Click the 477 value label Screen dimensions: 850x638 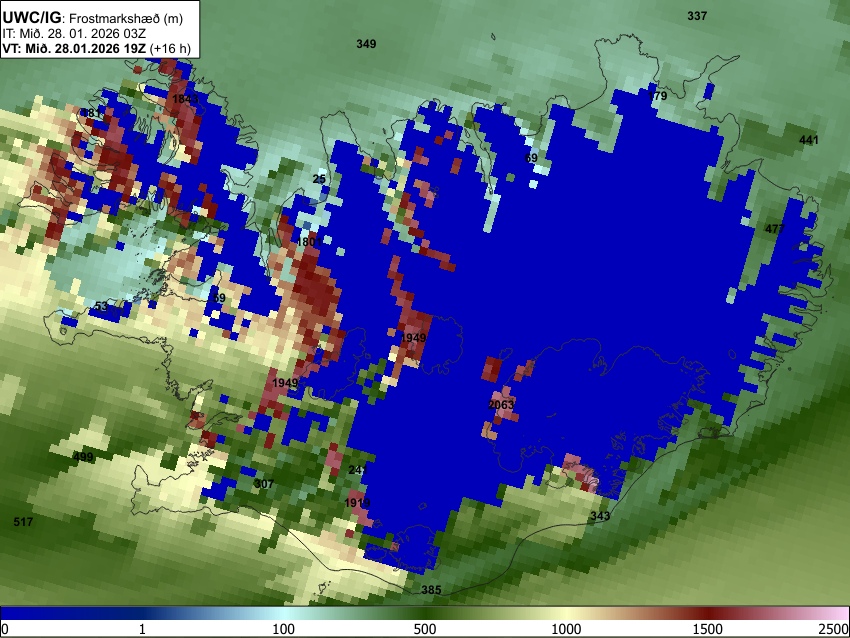(775, 229)
